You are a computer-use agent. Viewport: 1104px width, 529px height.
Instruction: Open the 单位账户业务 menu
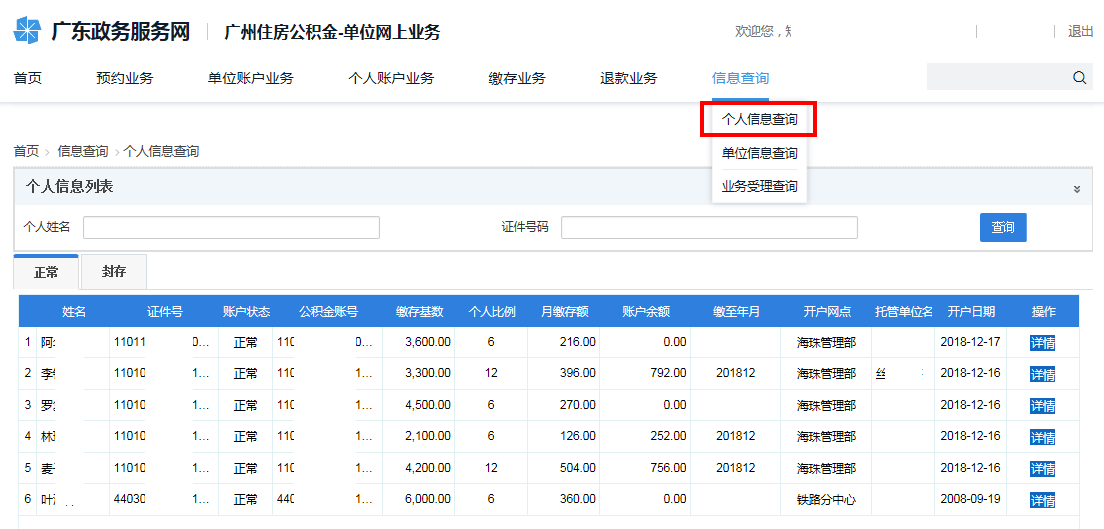251,78
